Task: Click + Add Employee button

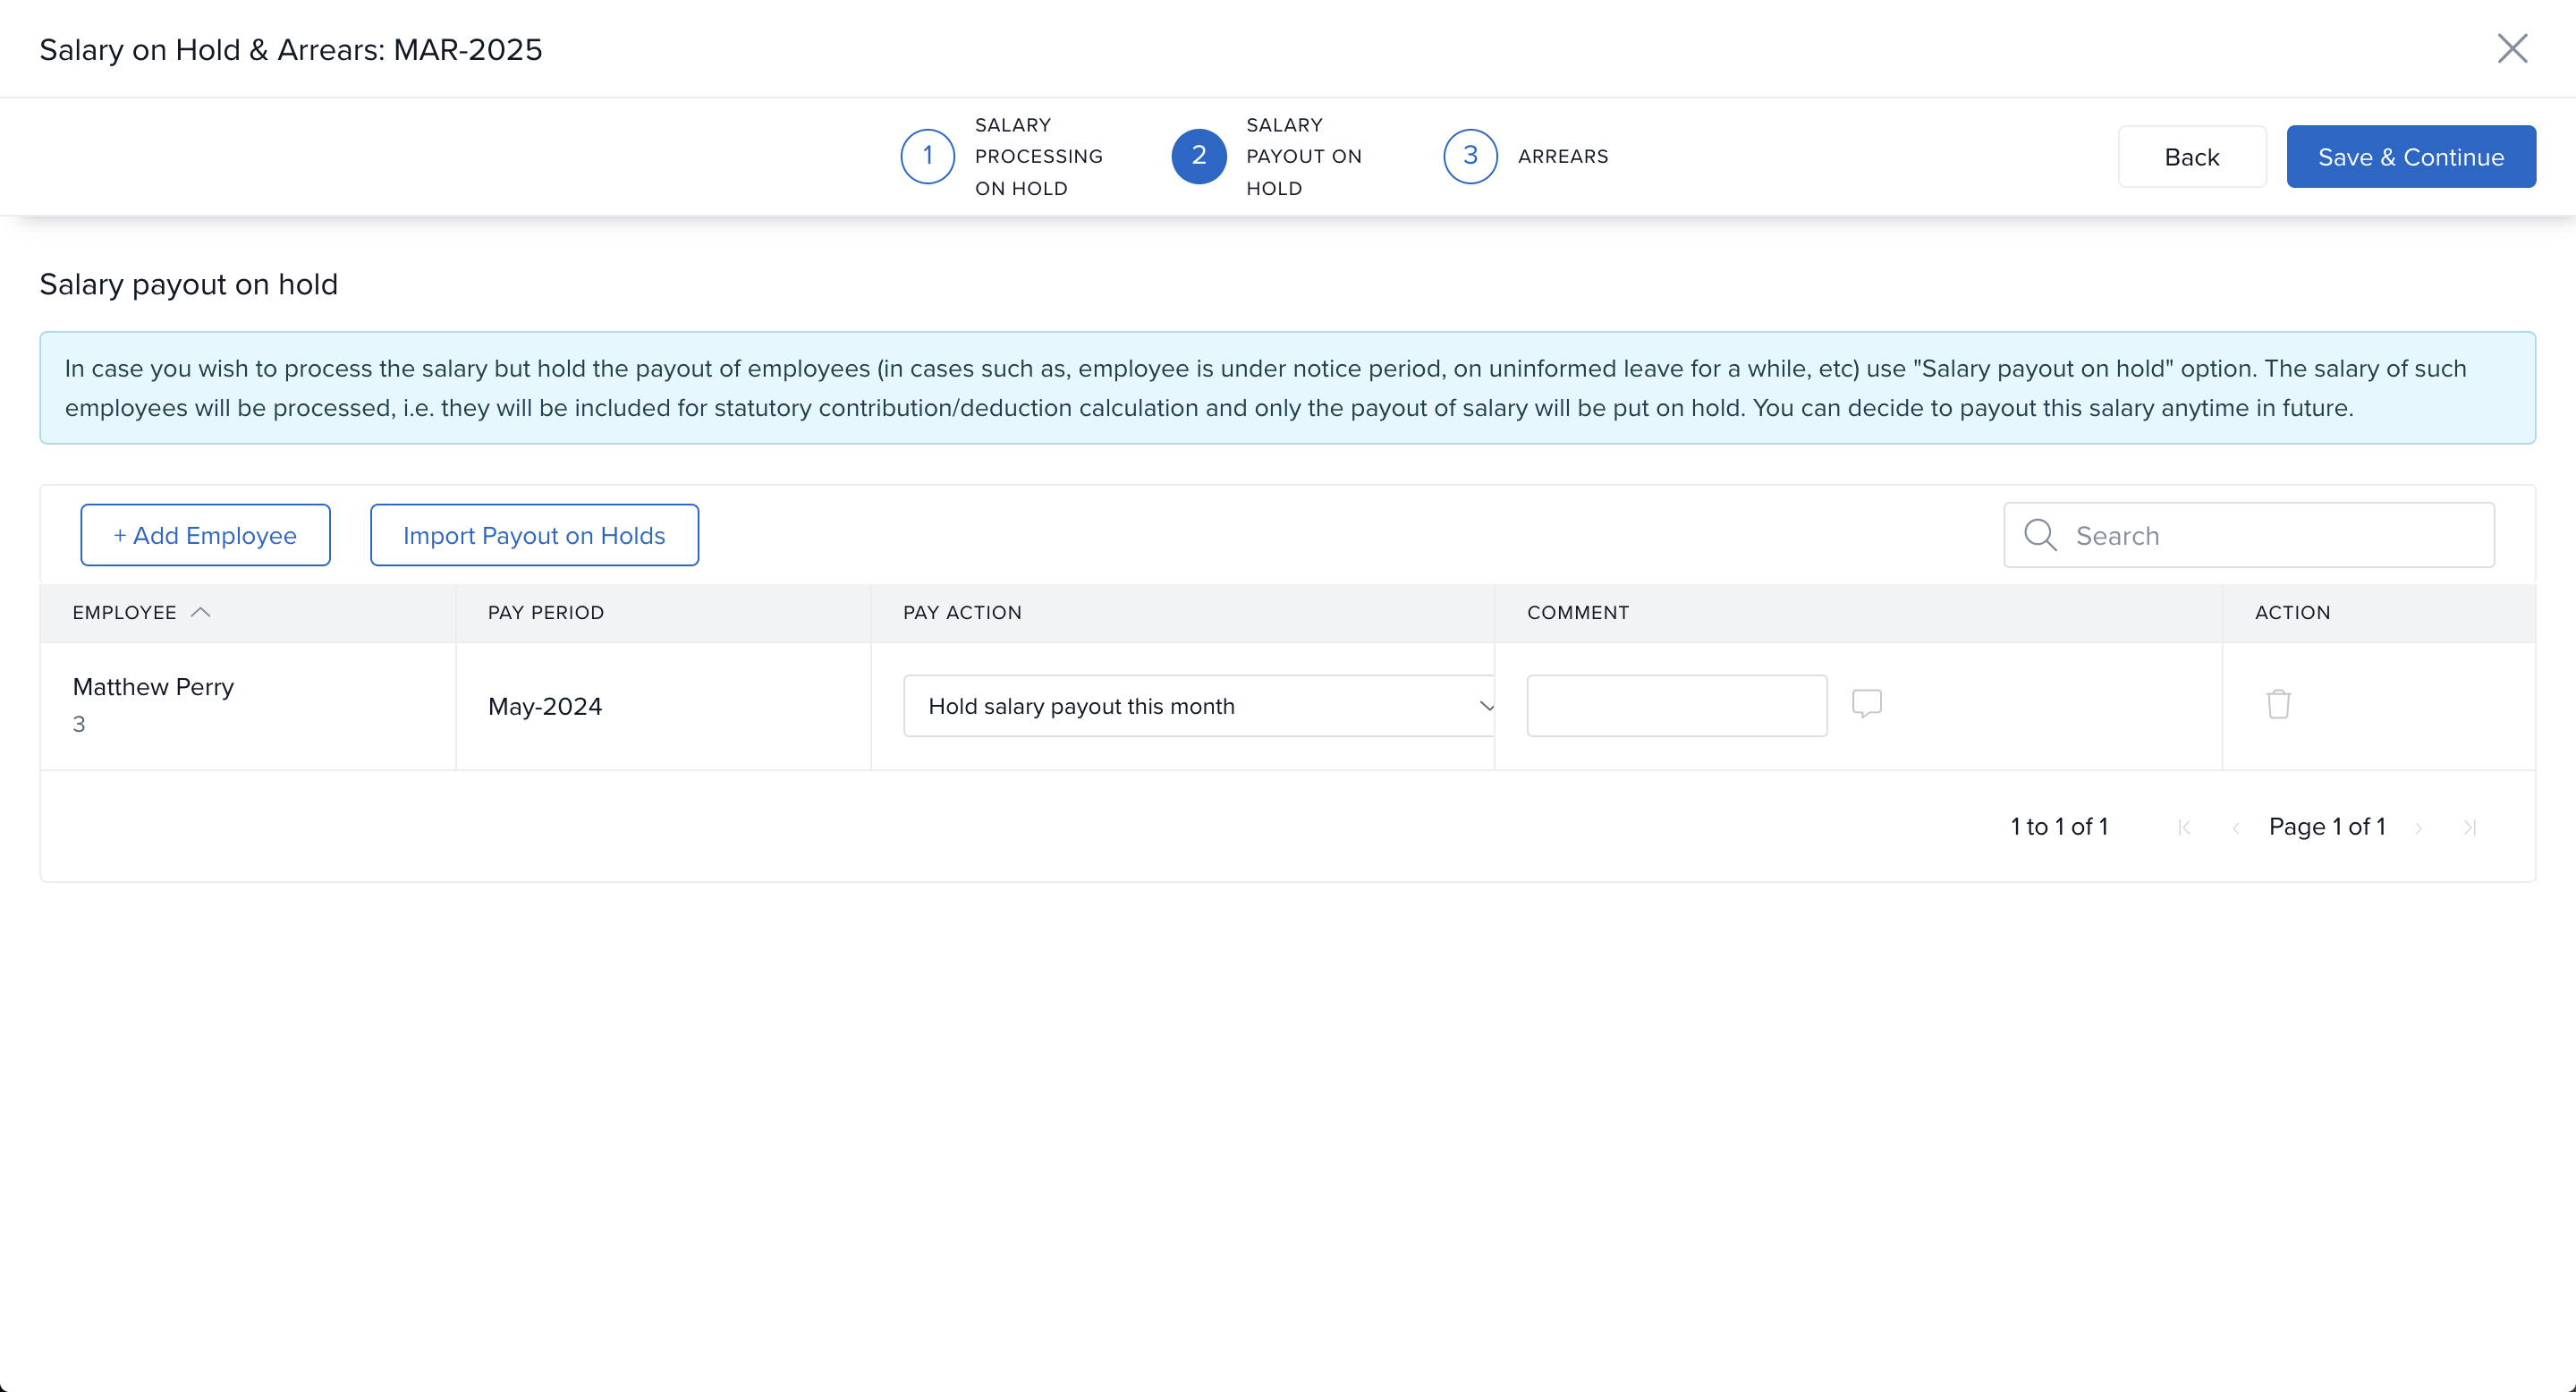Action: [x=205, y=535]
